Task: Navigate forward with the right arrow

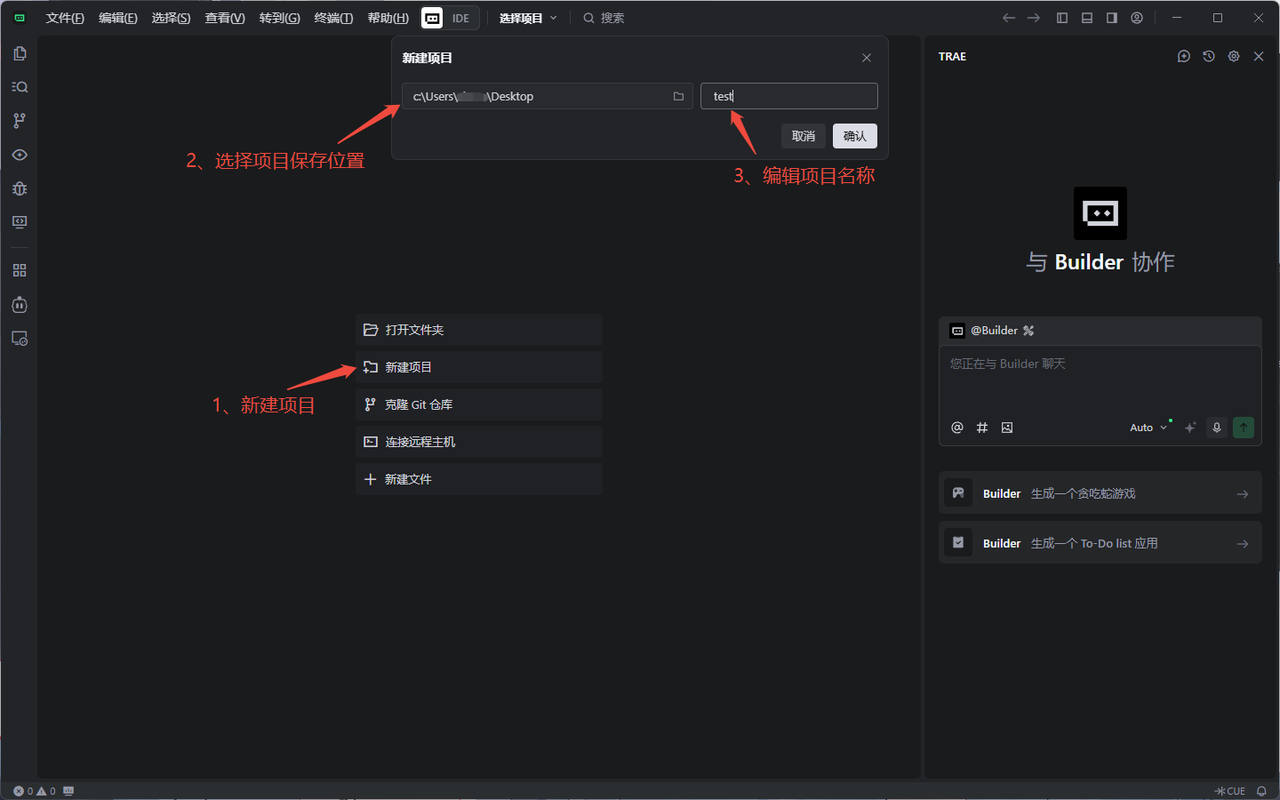Action: point(1033,18)
